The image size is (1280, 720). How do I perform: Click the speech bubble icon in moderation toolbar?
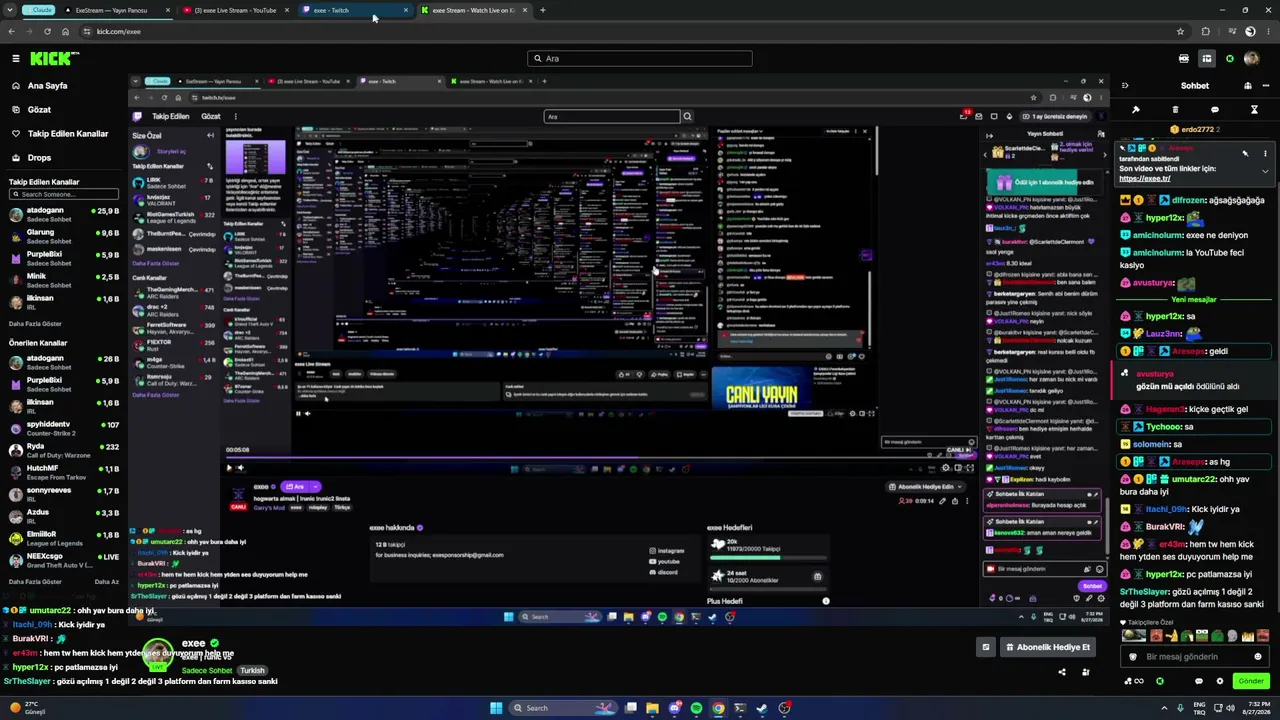coord(1215,110)
